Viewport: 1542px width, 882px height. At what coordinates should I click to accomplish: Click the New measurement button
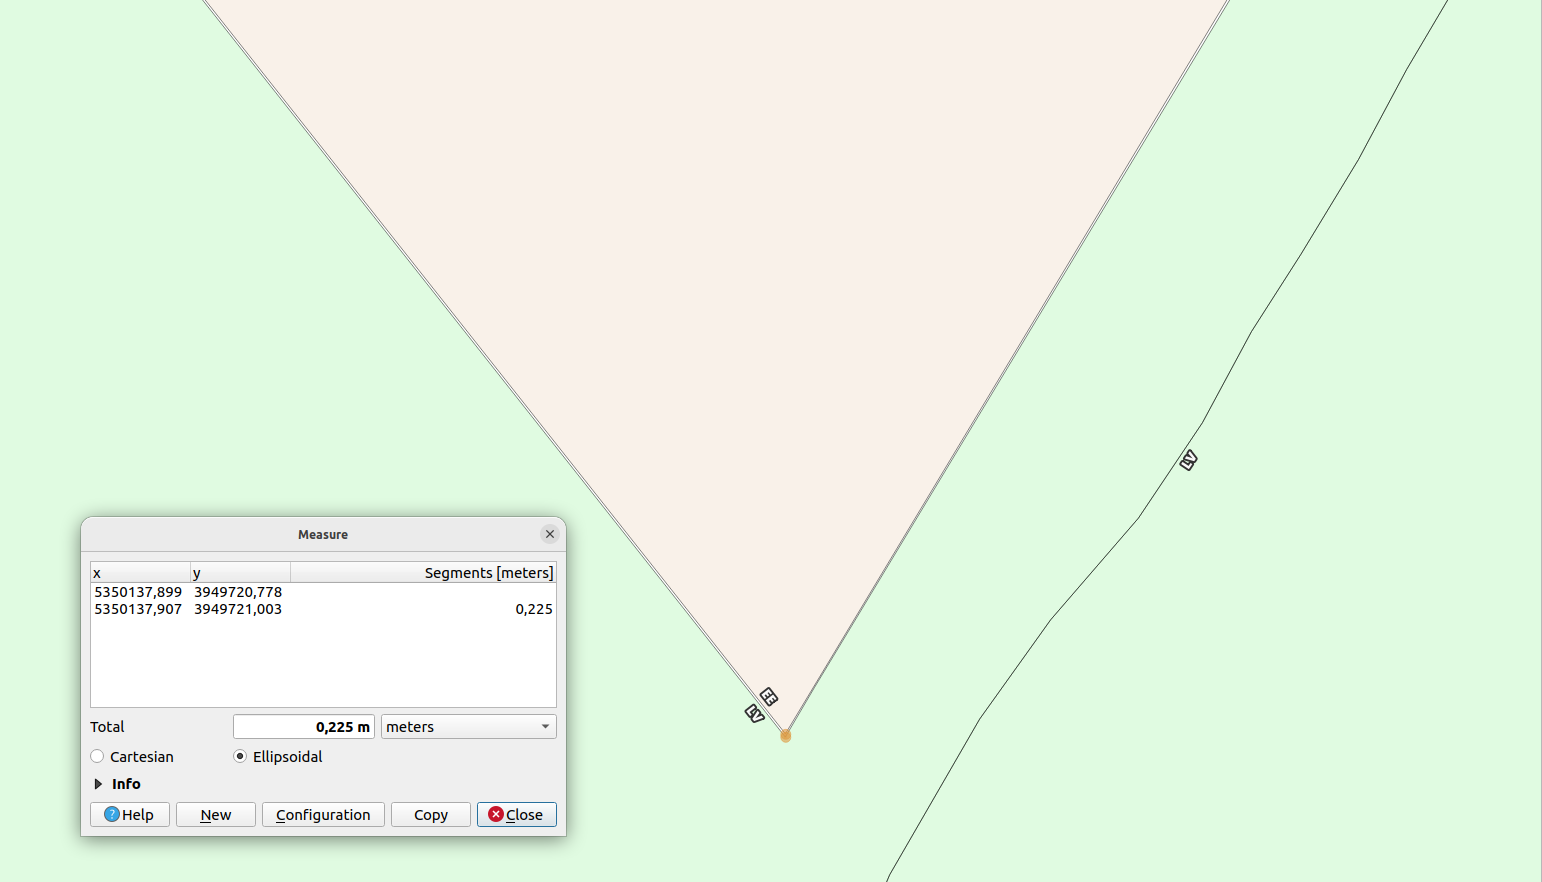(x=216, y=815)
